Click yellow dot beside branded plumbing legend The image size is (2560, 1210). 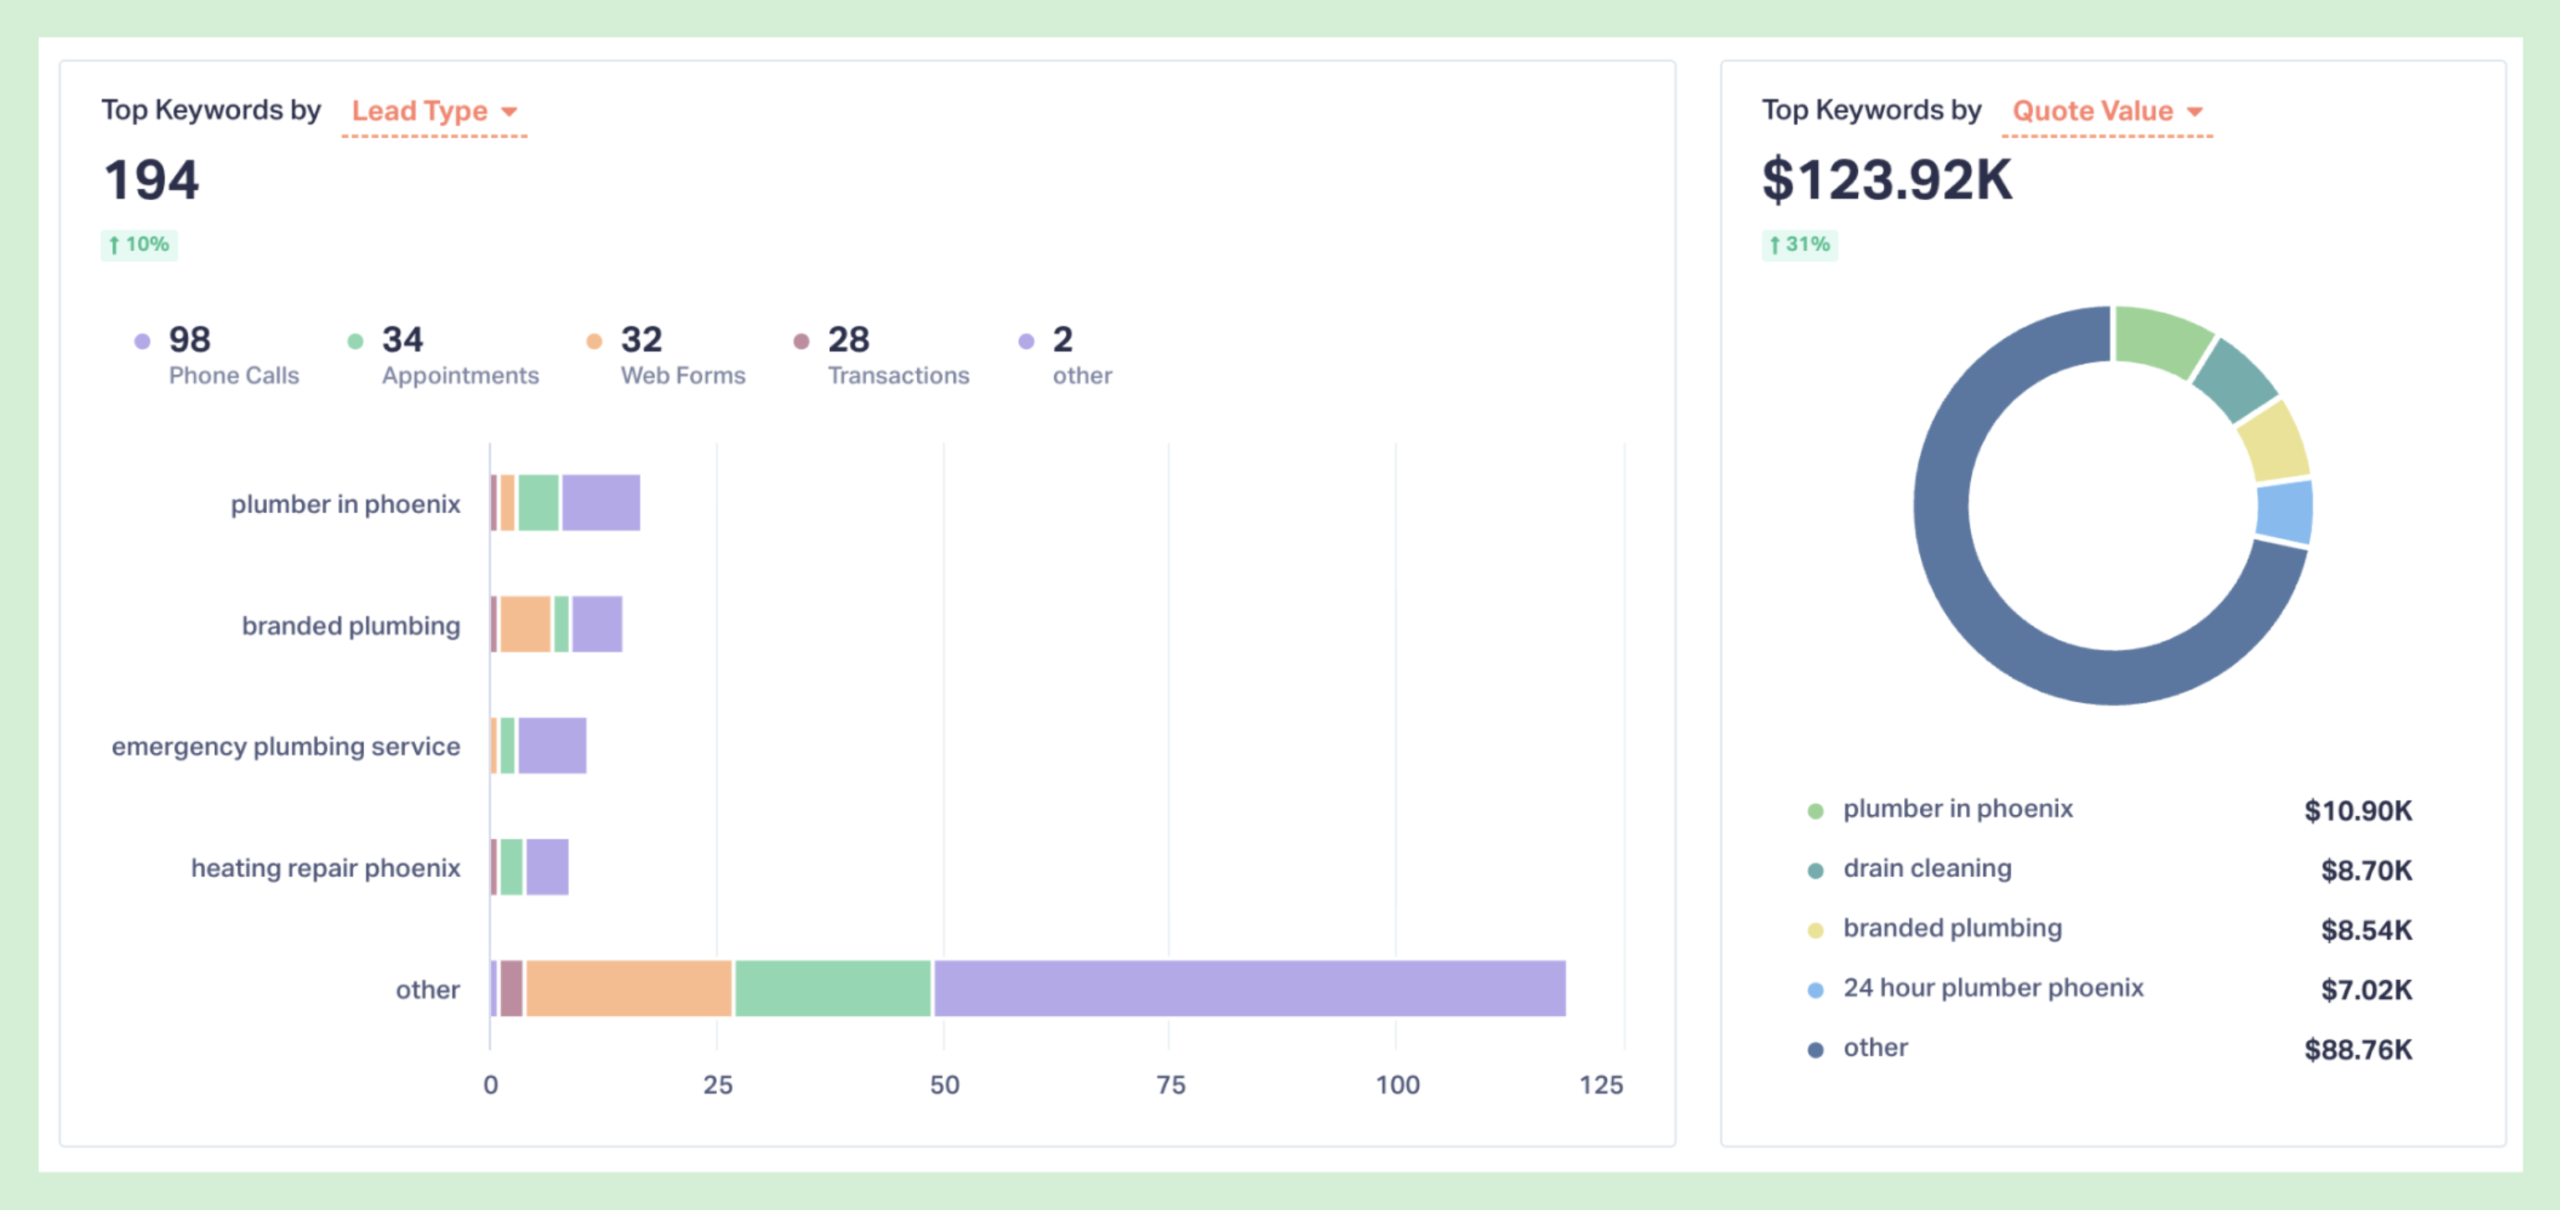(1816, 930)
